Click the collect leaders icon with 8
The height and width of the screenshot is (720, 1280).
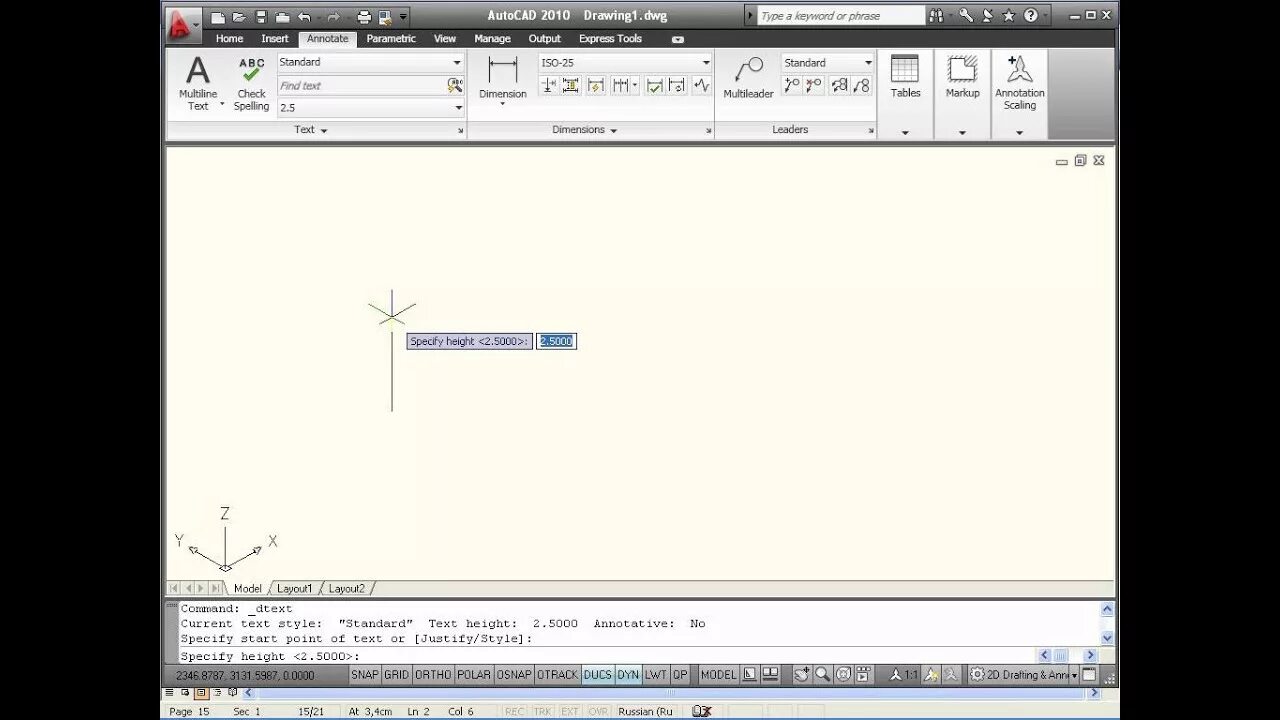tap(862, 86)
